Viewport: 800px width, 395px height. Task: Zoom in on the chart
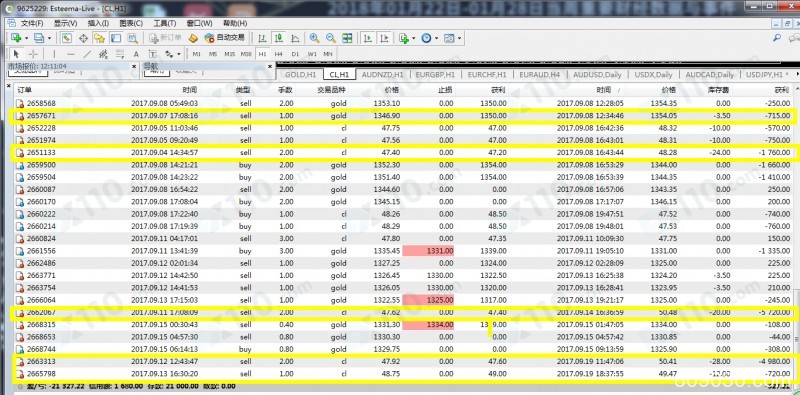(314, 38)
